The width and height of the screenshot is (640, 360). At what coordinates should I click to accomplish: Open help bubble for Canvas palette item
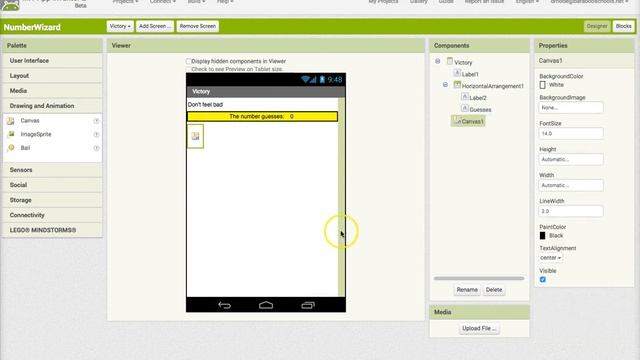point(96,121)
